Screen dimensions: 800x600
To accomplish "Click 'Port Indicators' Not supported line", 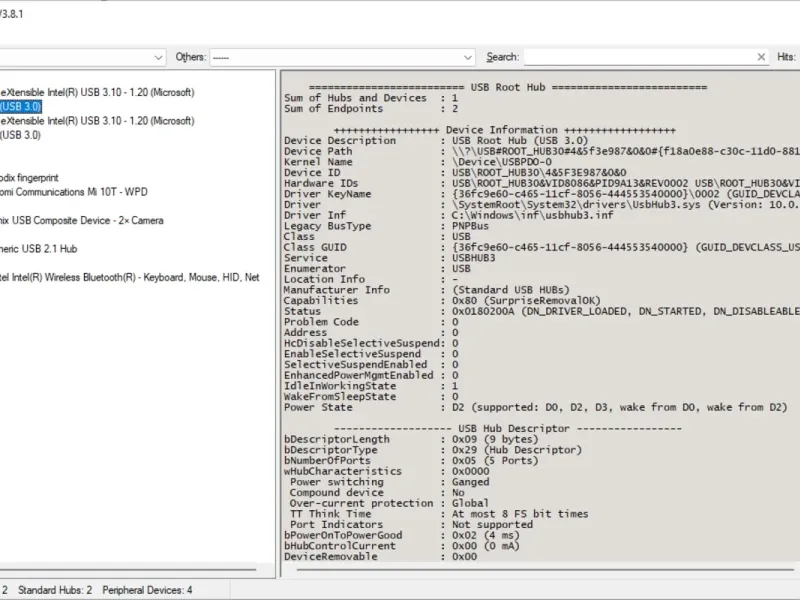I will 411,525.
